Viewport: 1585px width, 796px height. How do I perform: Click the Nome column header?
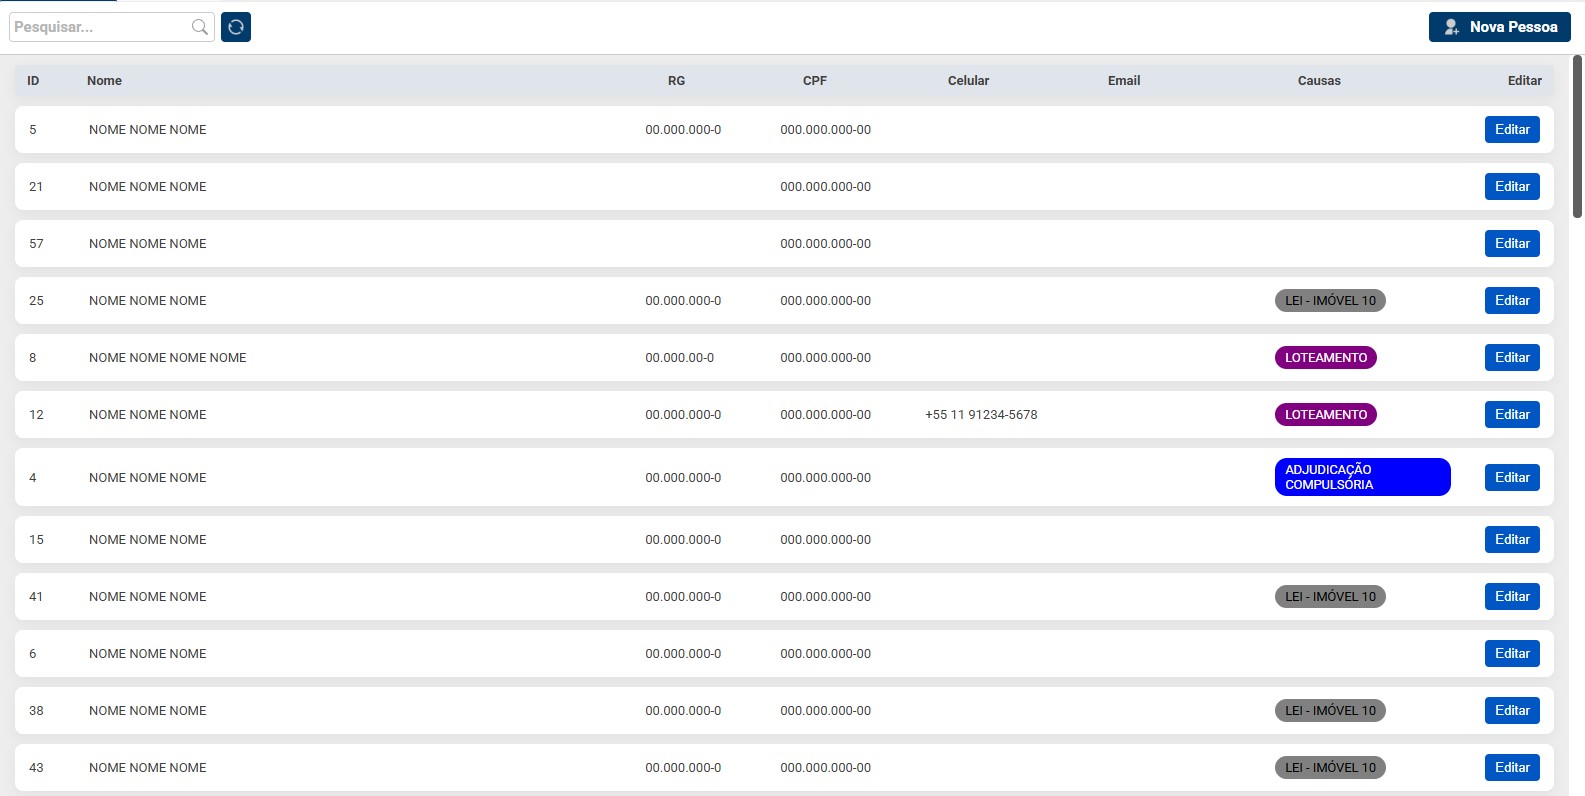point(104,81)
